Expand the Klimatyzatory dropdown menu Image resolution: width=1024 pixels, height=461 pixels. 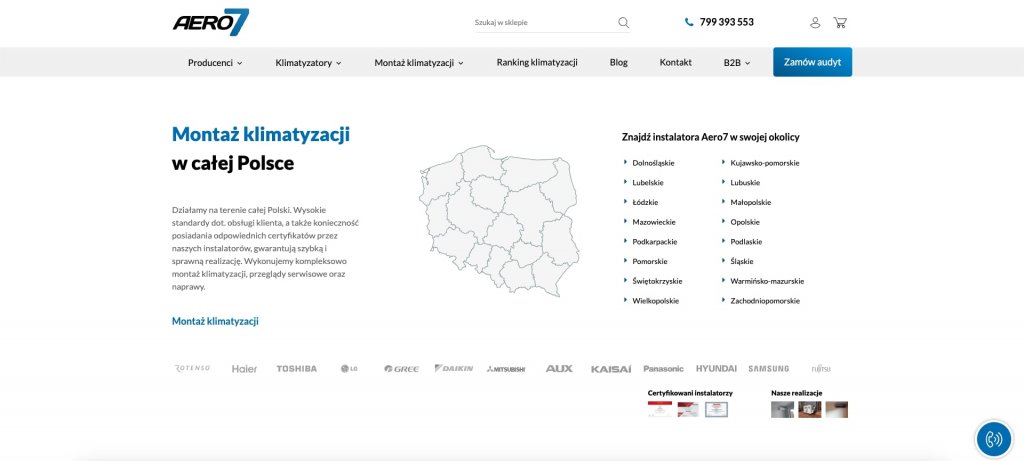pos(308,62)
